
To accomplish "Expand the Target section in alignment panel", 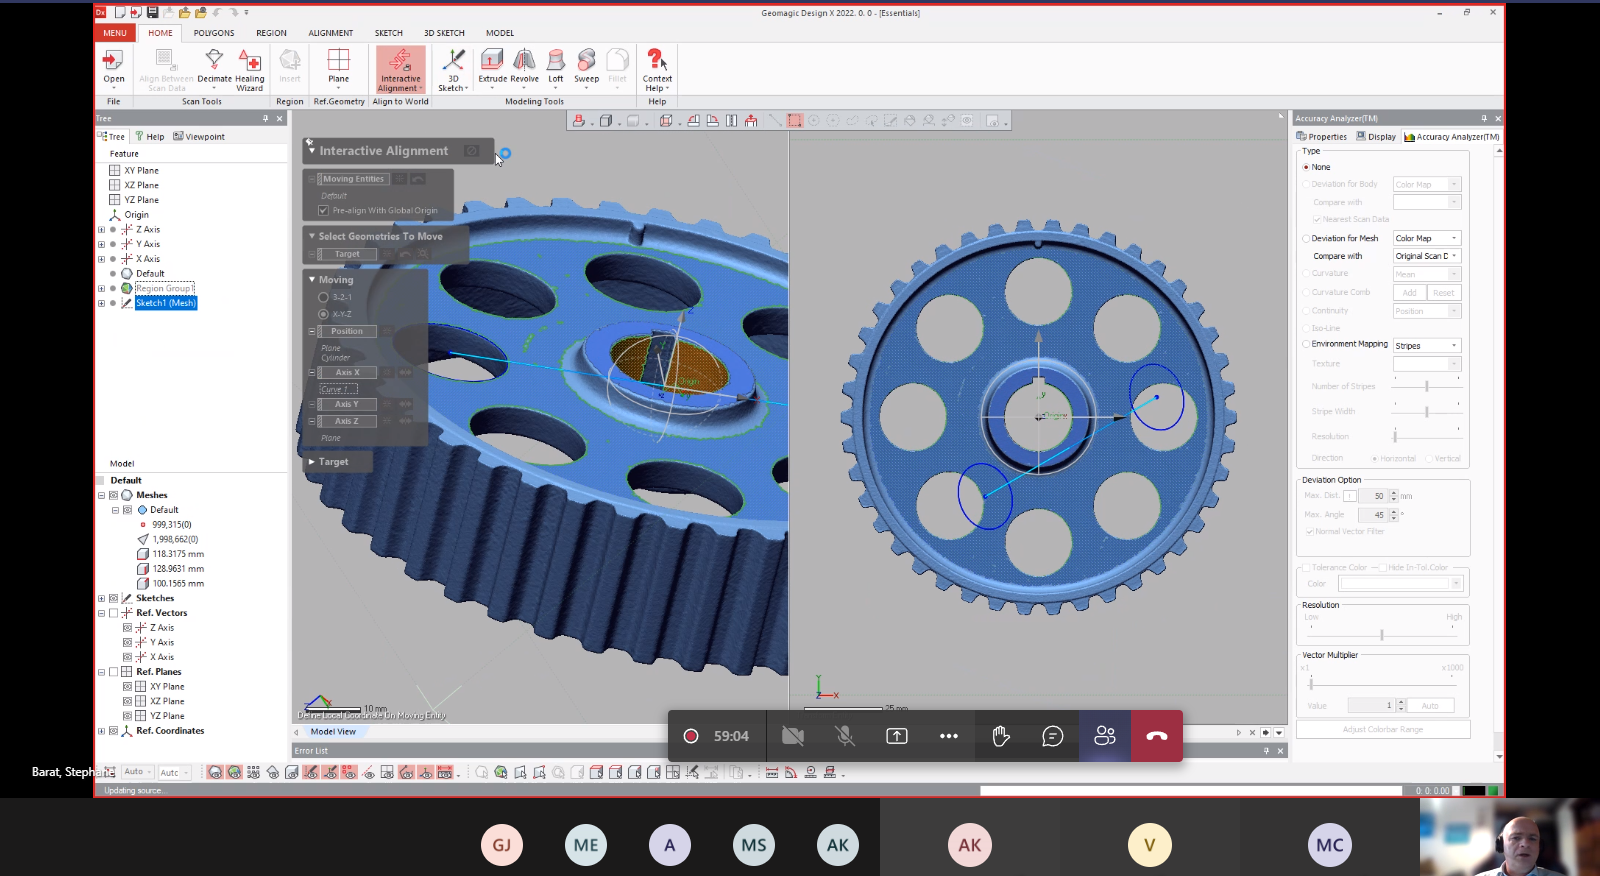I will (312, 462).
